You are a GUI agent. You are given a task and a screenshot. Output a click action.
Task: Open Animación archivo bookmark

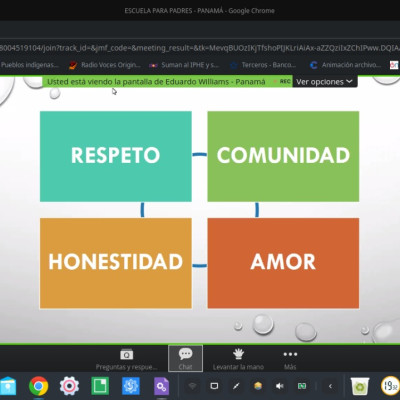tap(345, 65)
